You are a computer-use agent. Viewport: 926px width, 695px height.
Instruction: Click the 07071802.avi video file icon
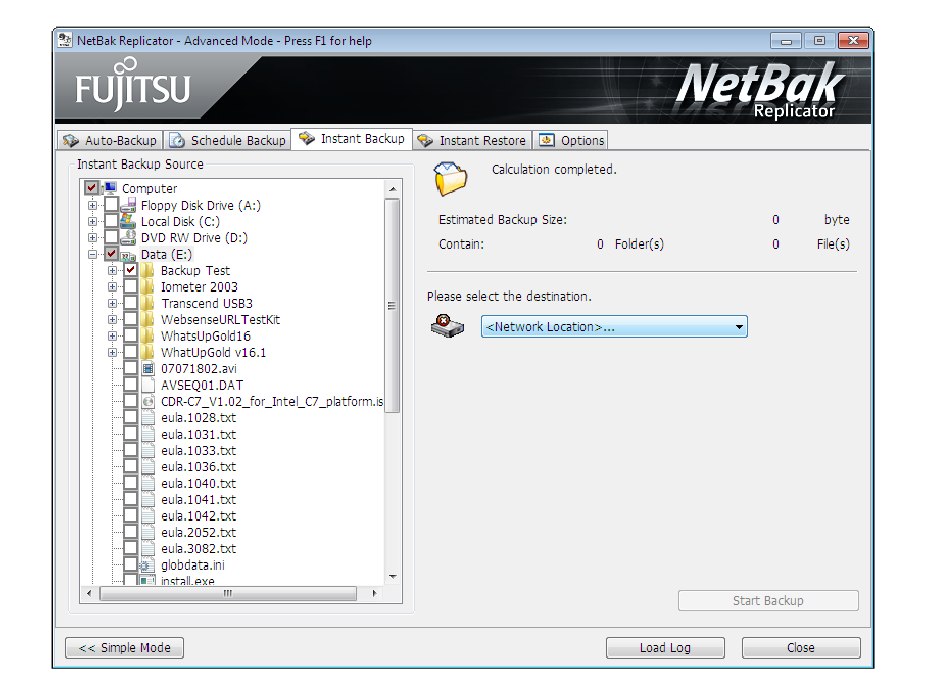coord(148,368)
